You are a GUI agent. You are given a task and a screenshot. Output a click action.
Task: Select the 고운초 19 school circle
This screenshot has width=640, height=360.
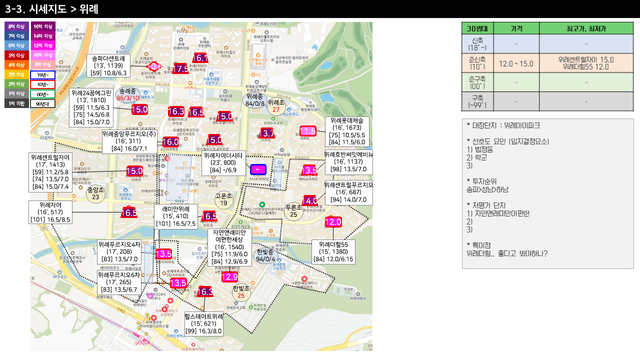(x=224, y=200)
